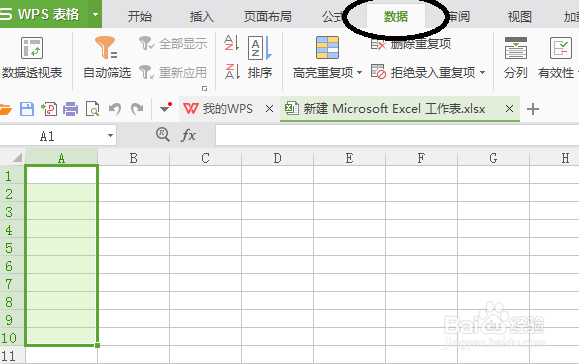The image size is (579, 364).
Task: Click the Print icon
Action: click(x=71, y=109)
